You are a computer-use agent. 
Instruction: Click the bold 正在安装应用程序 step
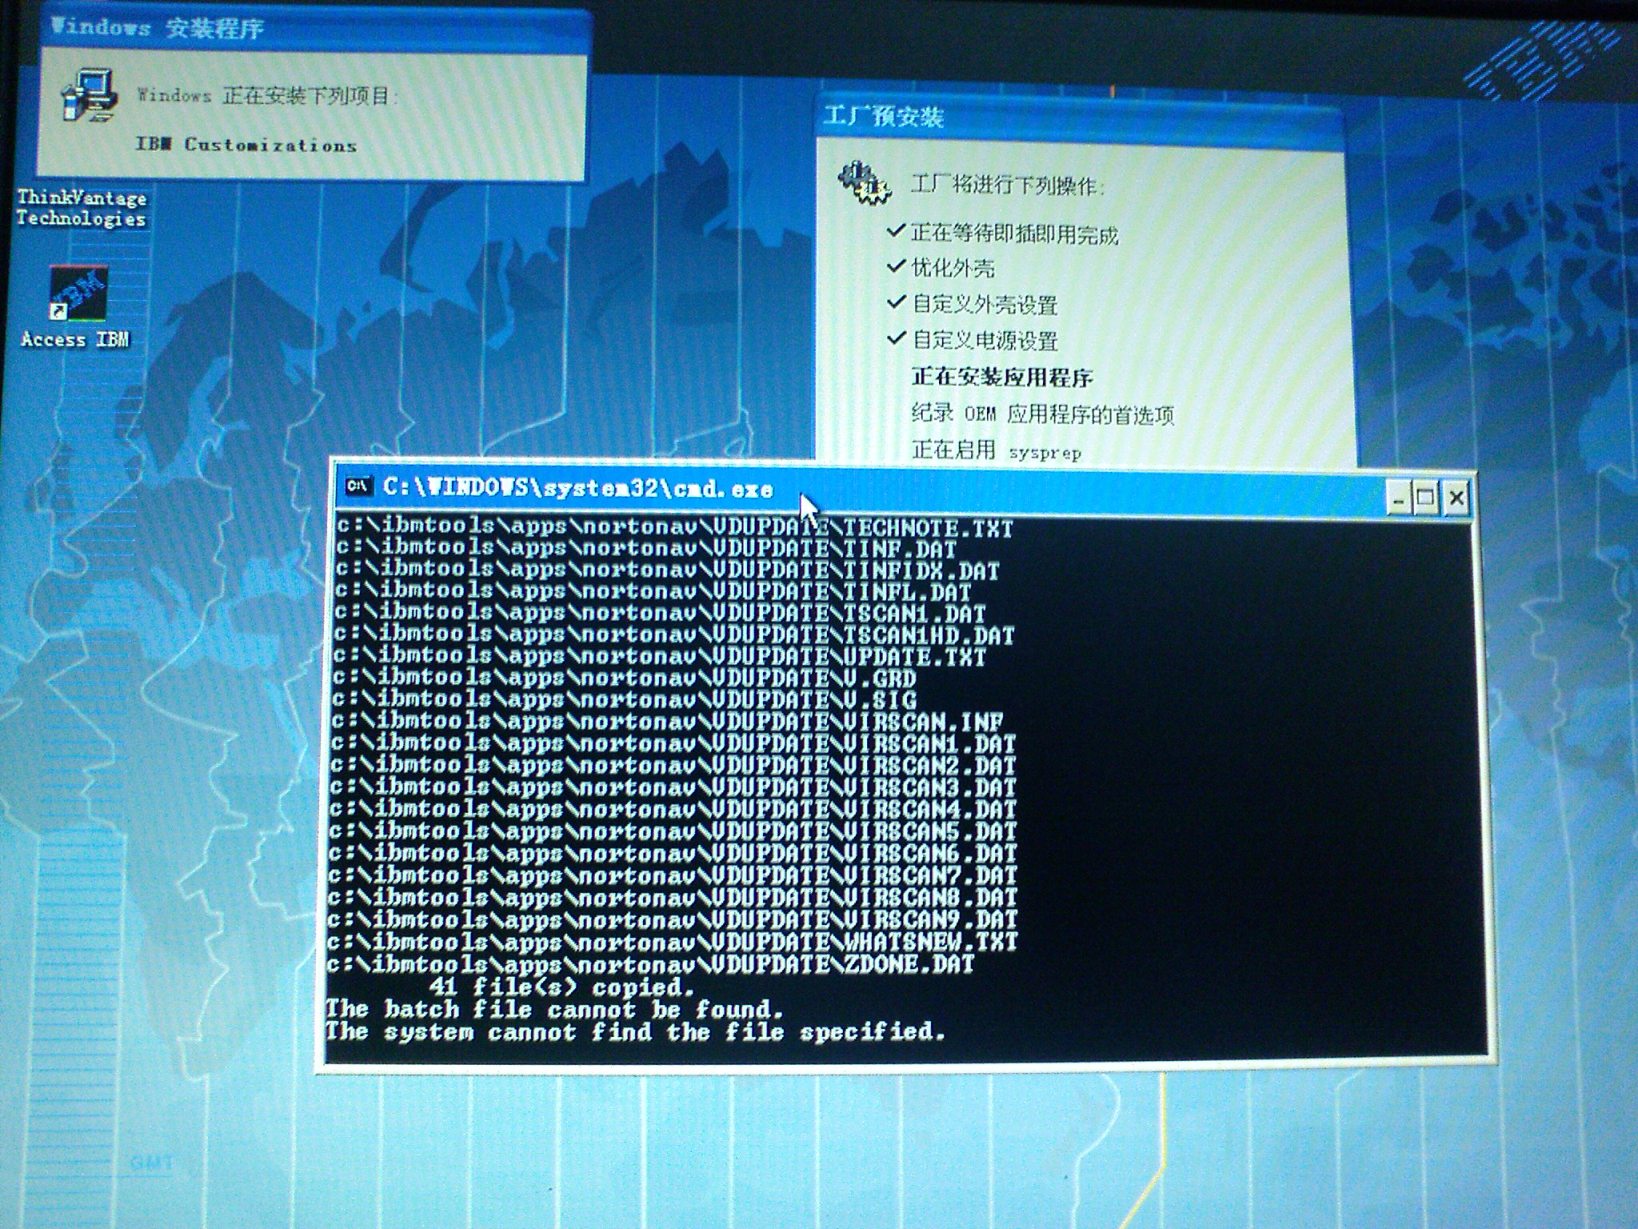1002,377
